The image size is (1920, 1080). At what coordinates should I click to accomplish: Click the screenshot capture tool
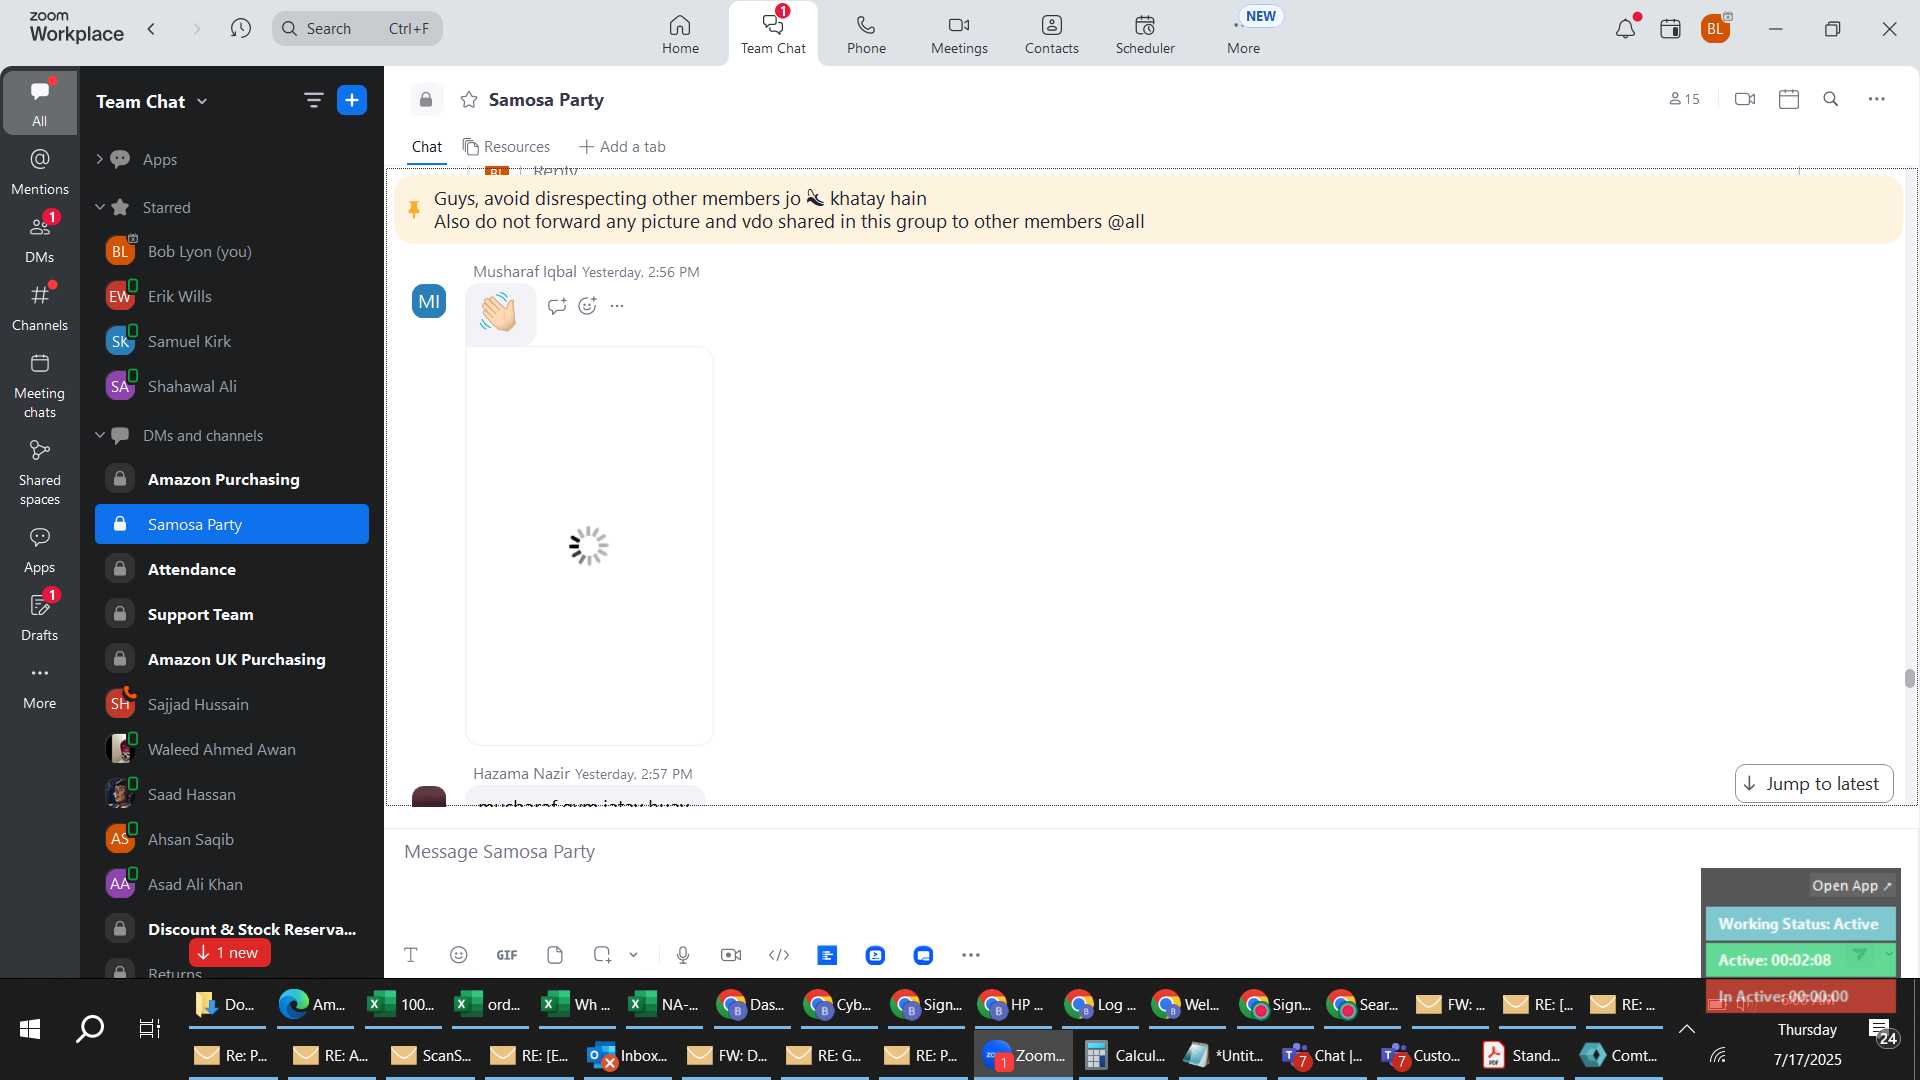[602, 955]
